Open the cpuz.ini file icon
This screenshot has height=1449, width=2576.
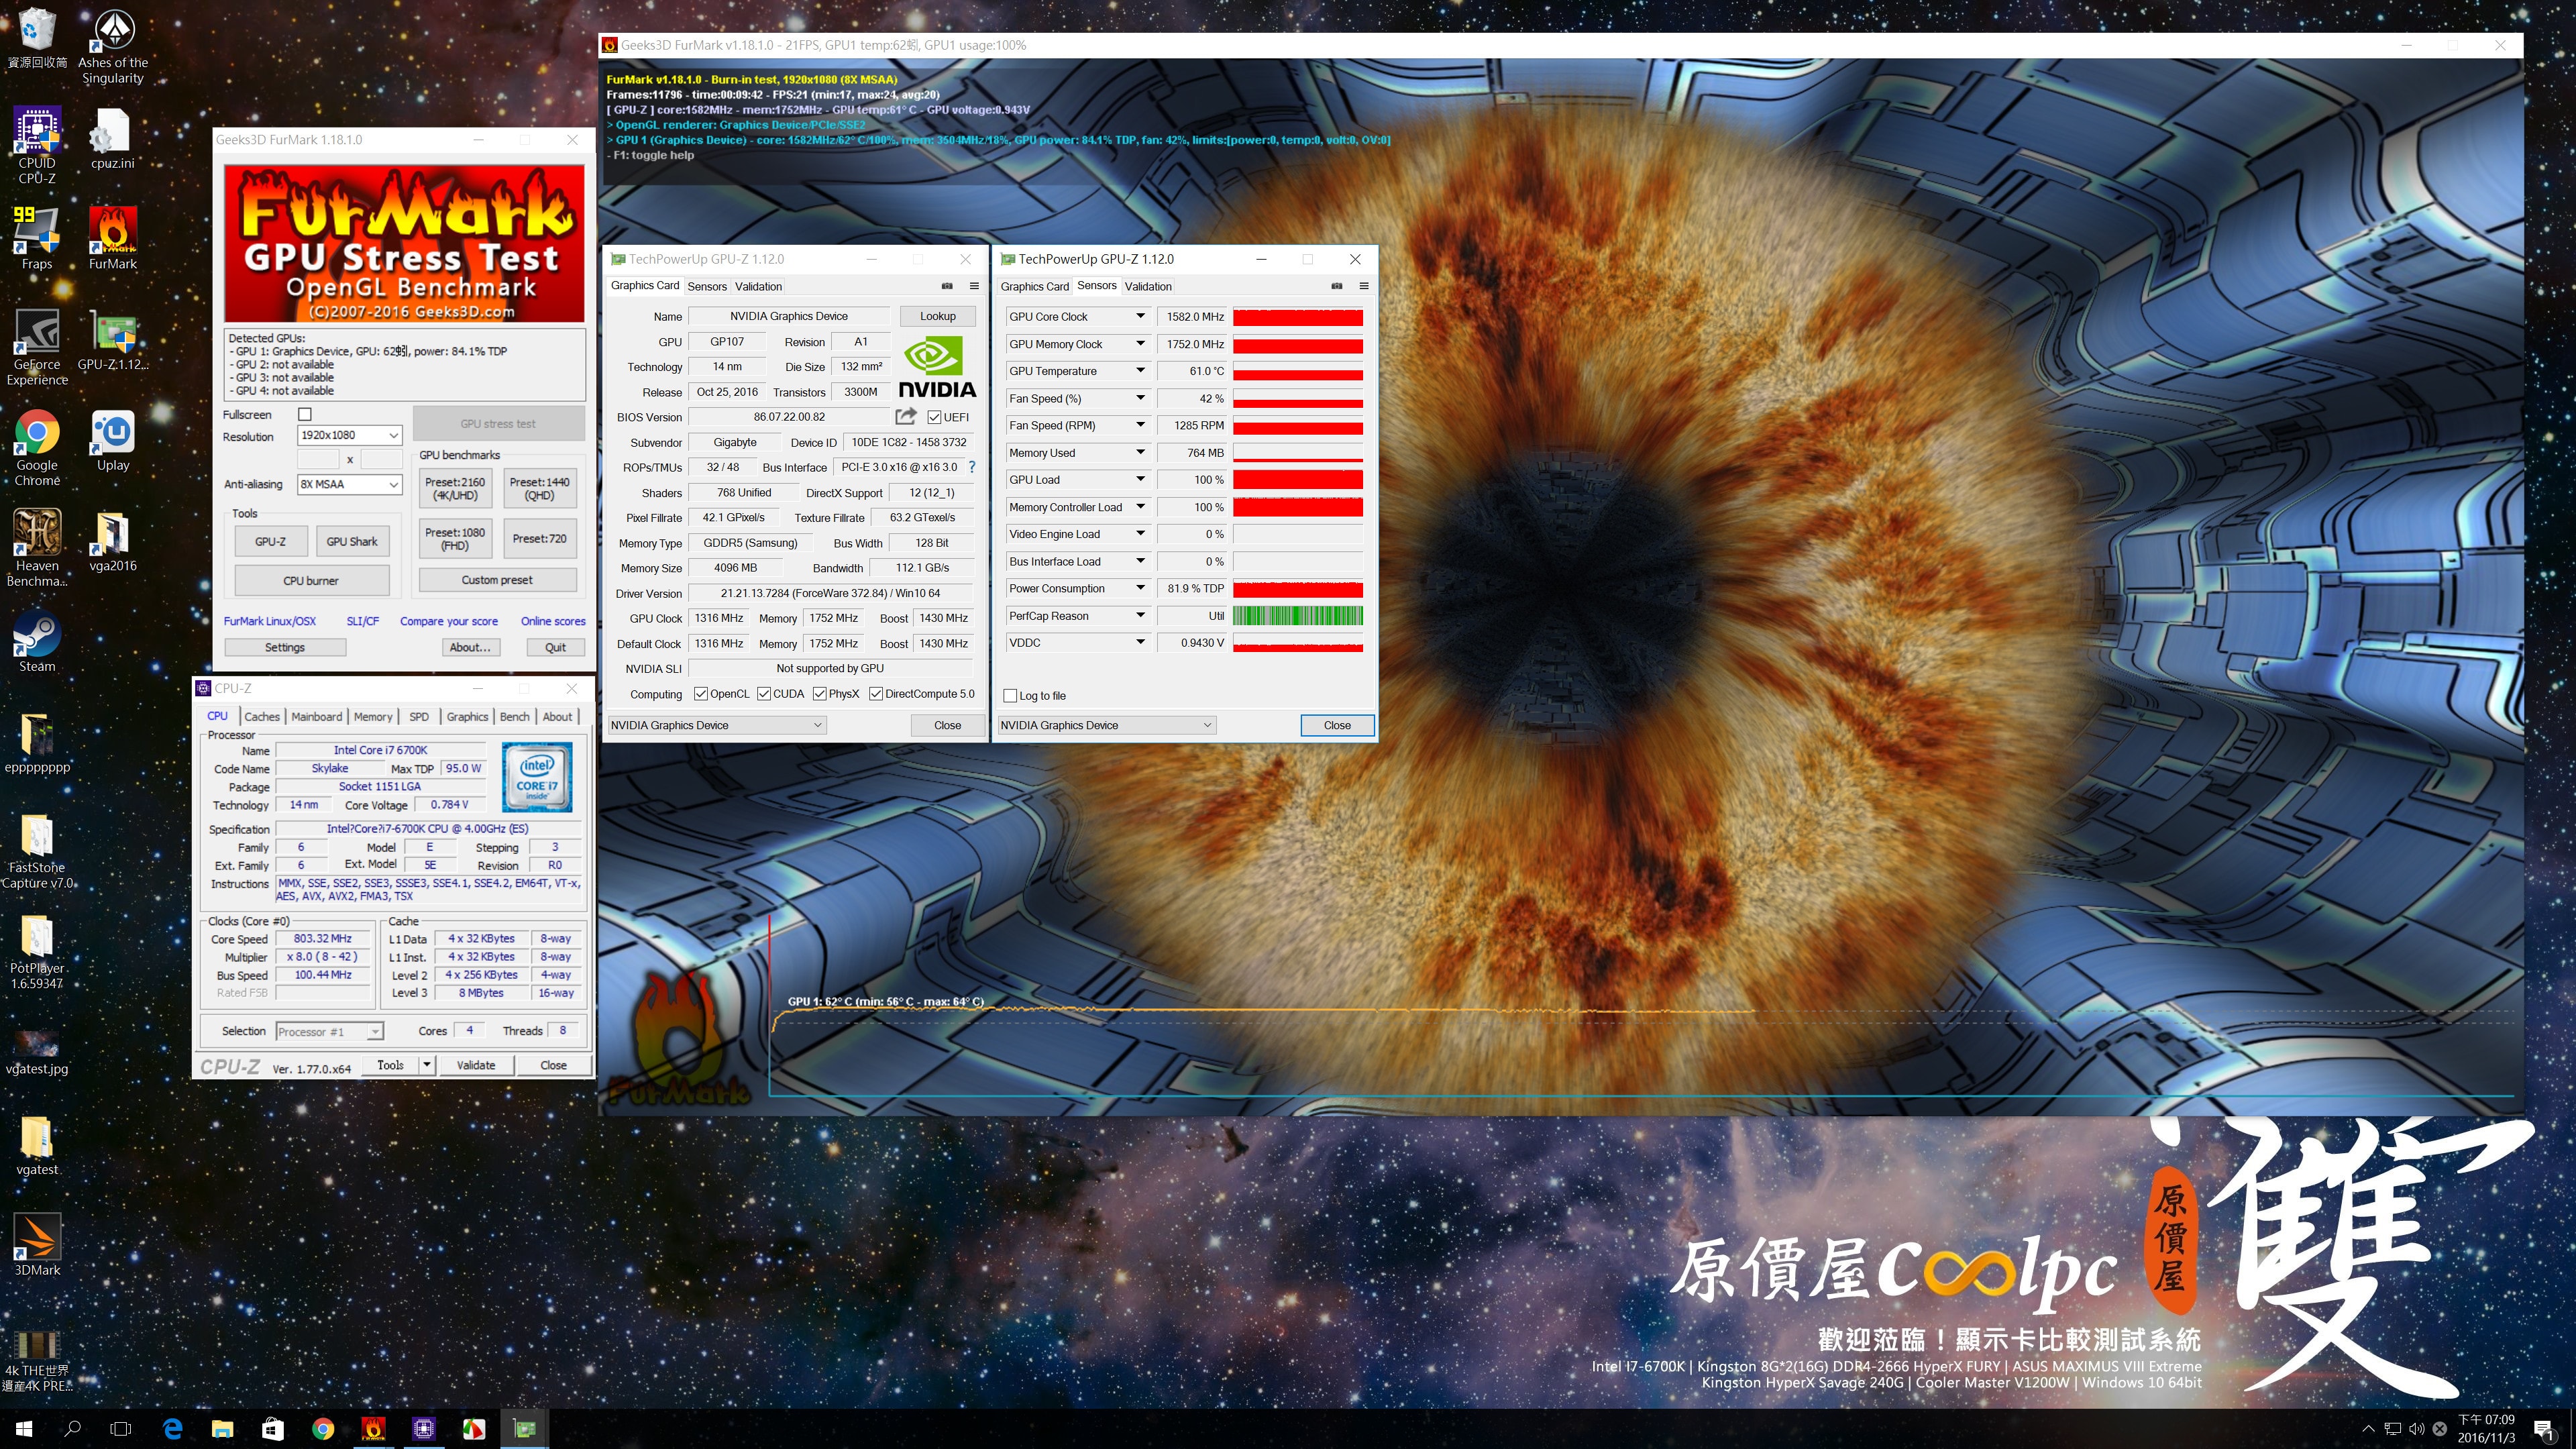coord(113,138)
